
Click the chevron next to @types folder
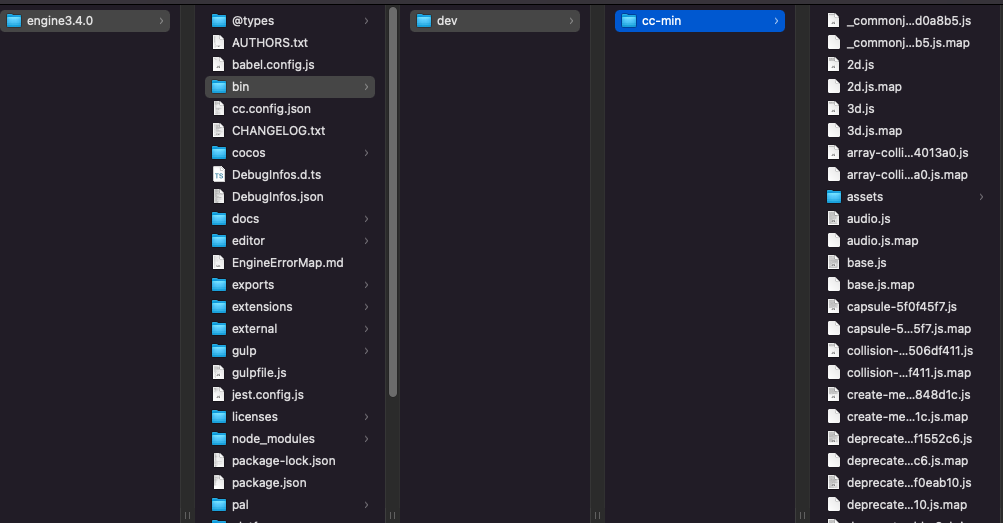[367, 21]
